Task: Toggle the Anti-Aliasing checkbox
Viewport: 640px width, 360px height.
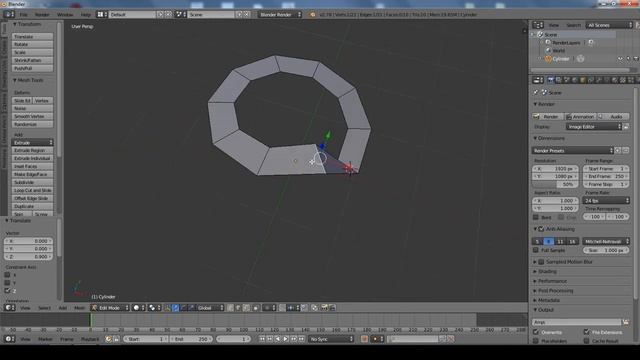Action: (x=541, y=229)
